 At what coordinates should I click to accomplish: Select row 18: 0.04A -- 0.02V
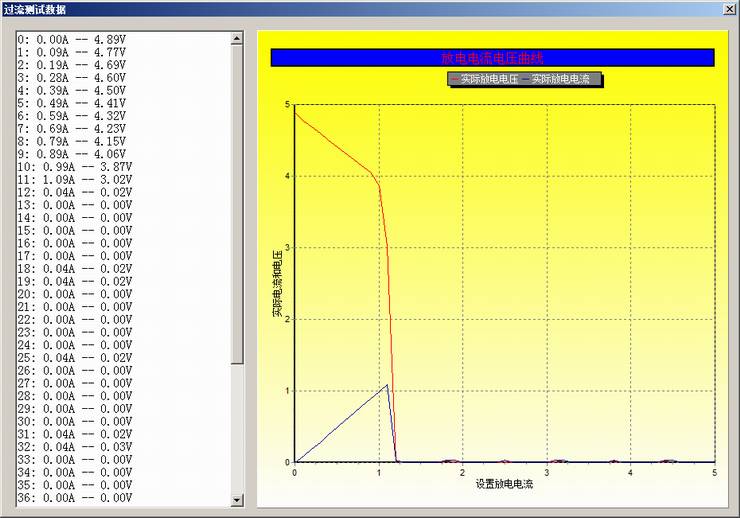point(74,269)
